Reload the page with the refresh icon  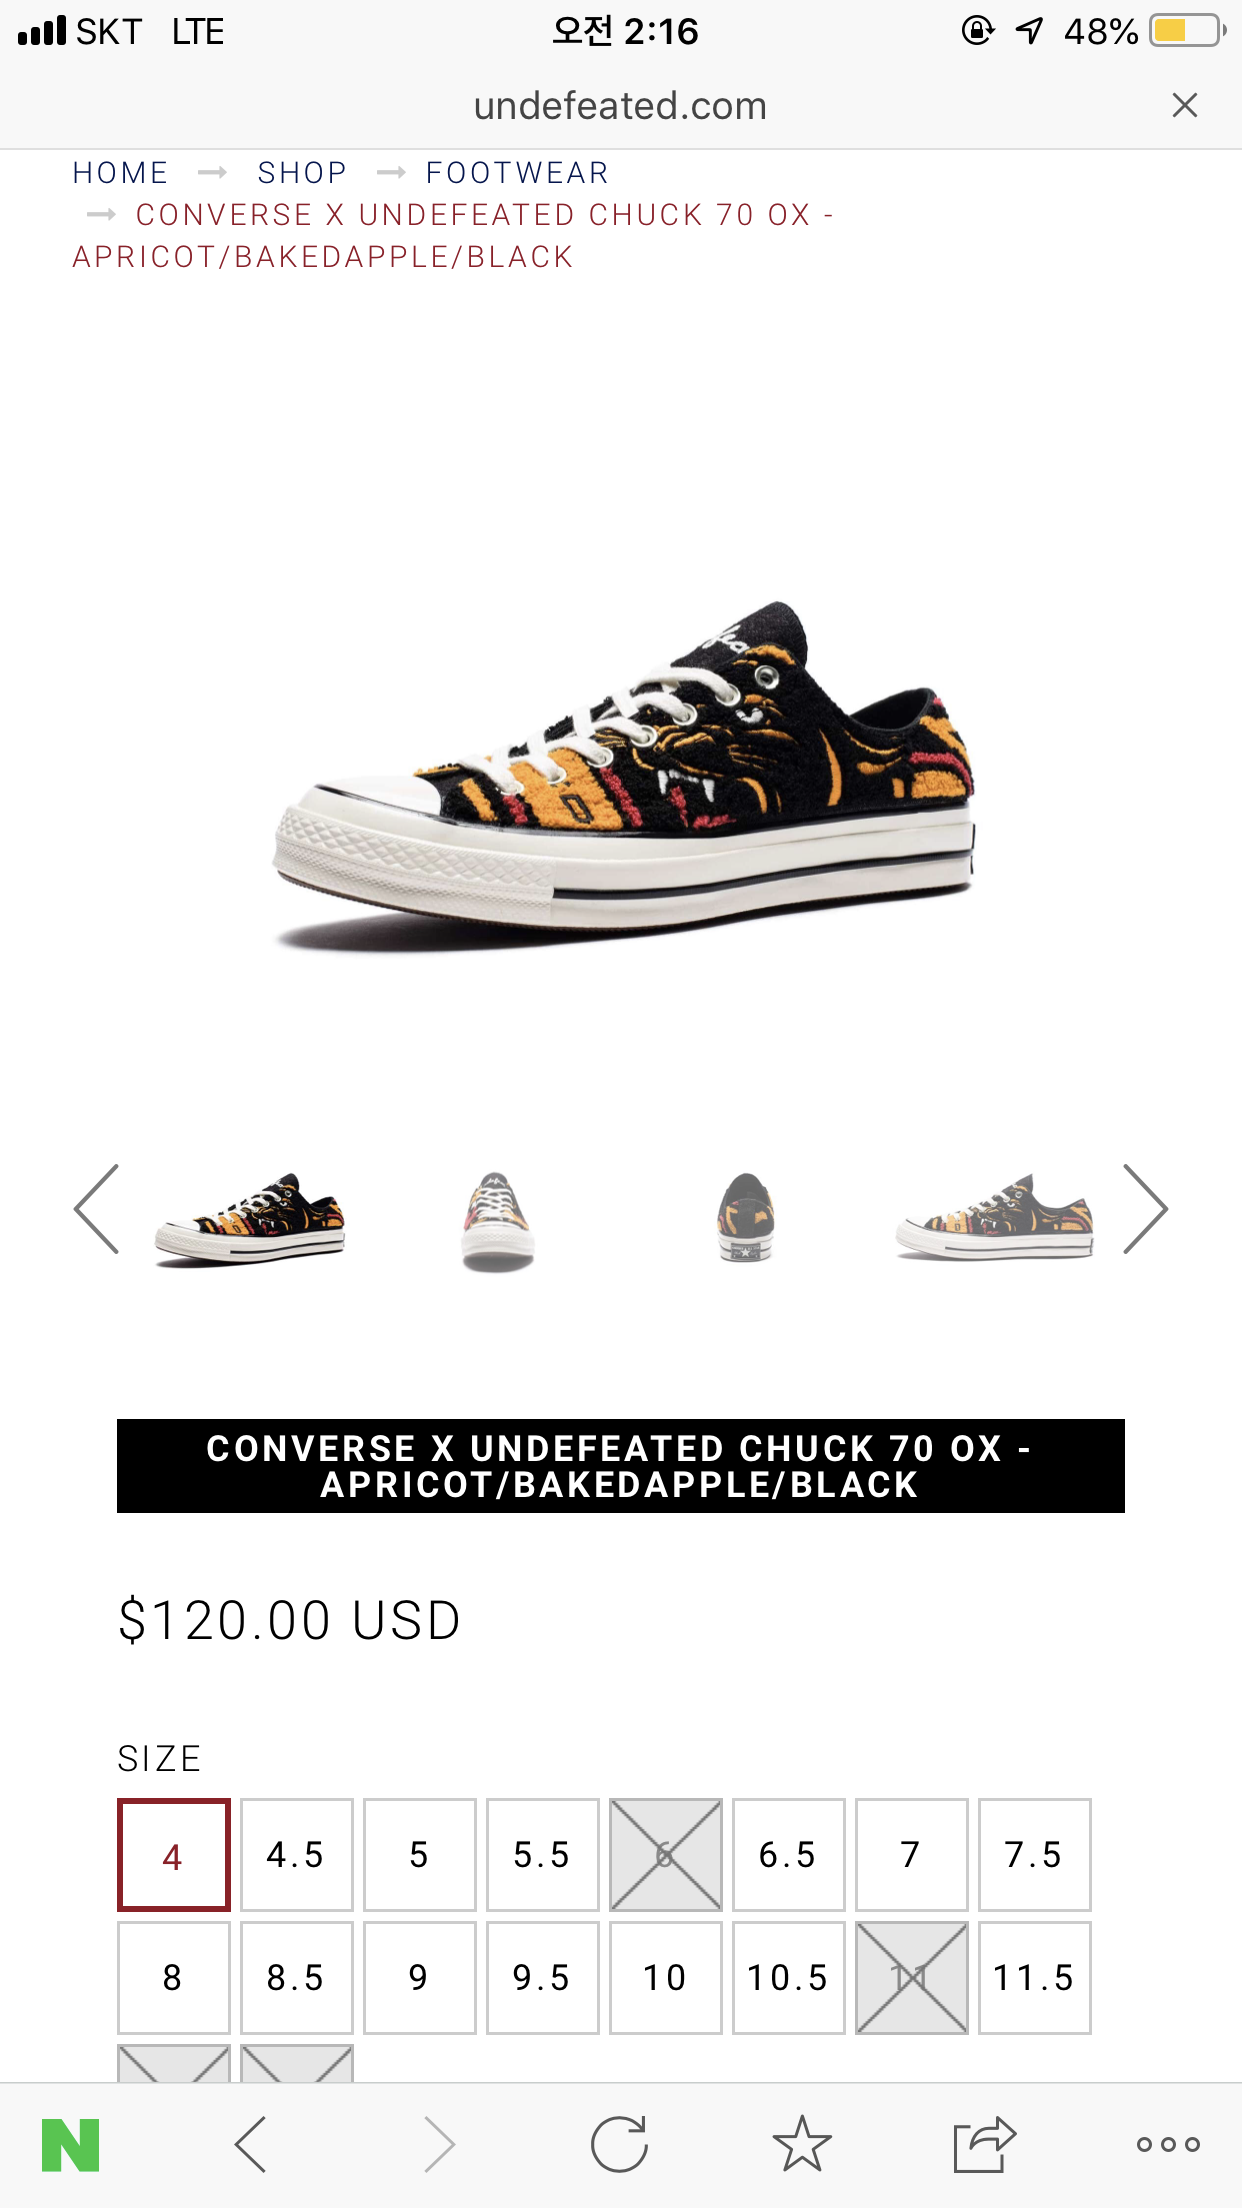(x=620, y=2145)
